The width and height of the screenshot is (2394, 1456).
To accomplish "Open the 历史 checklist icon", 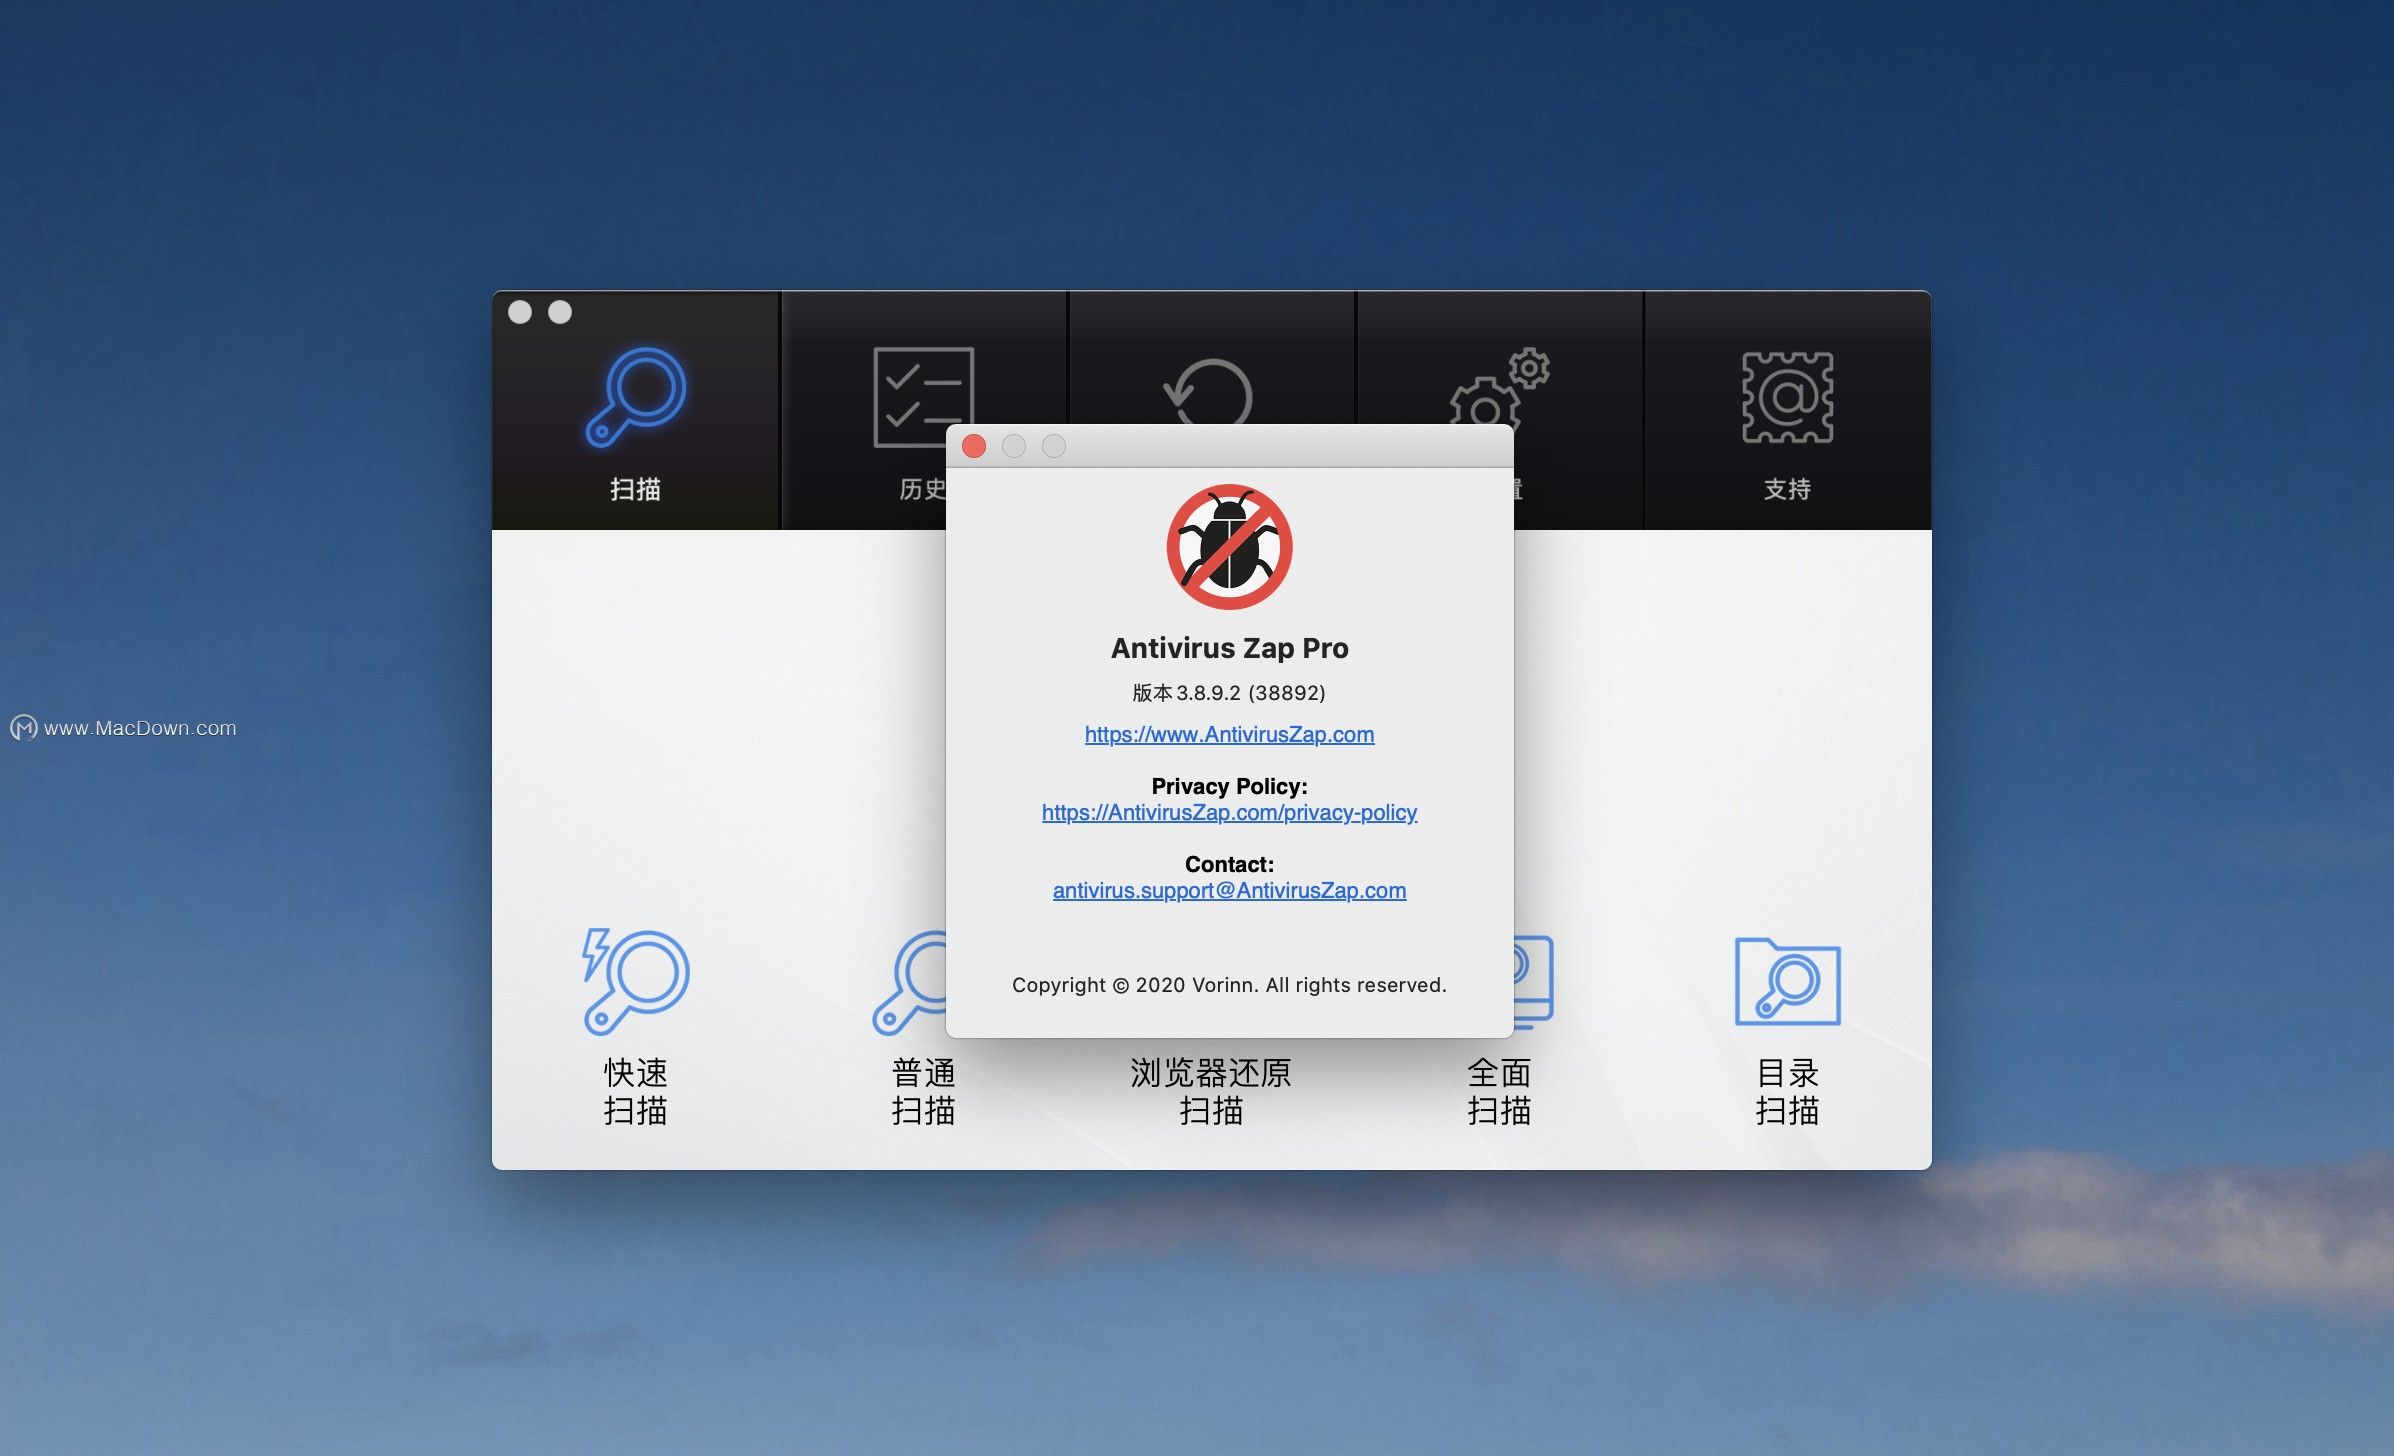I will (x=923, y=393).
